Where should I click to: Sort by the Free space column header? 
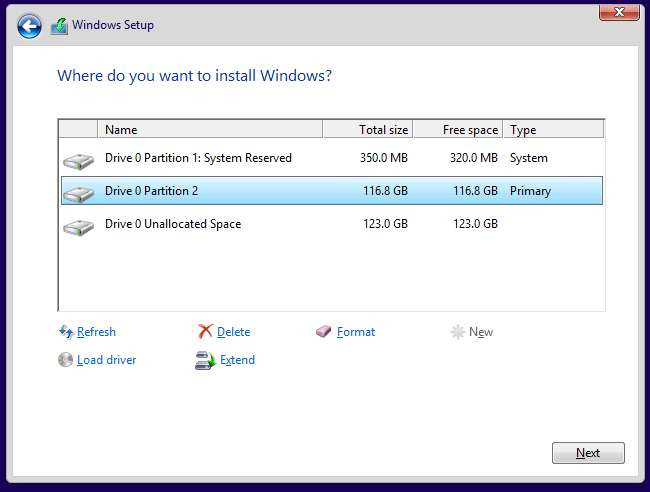[457, 130]
